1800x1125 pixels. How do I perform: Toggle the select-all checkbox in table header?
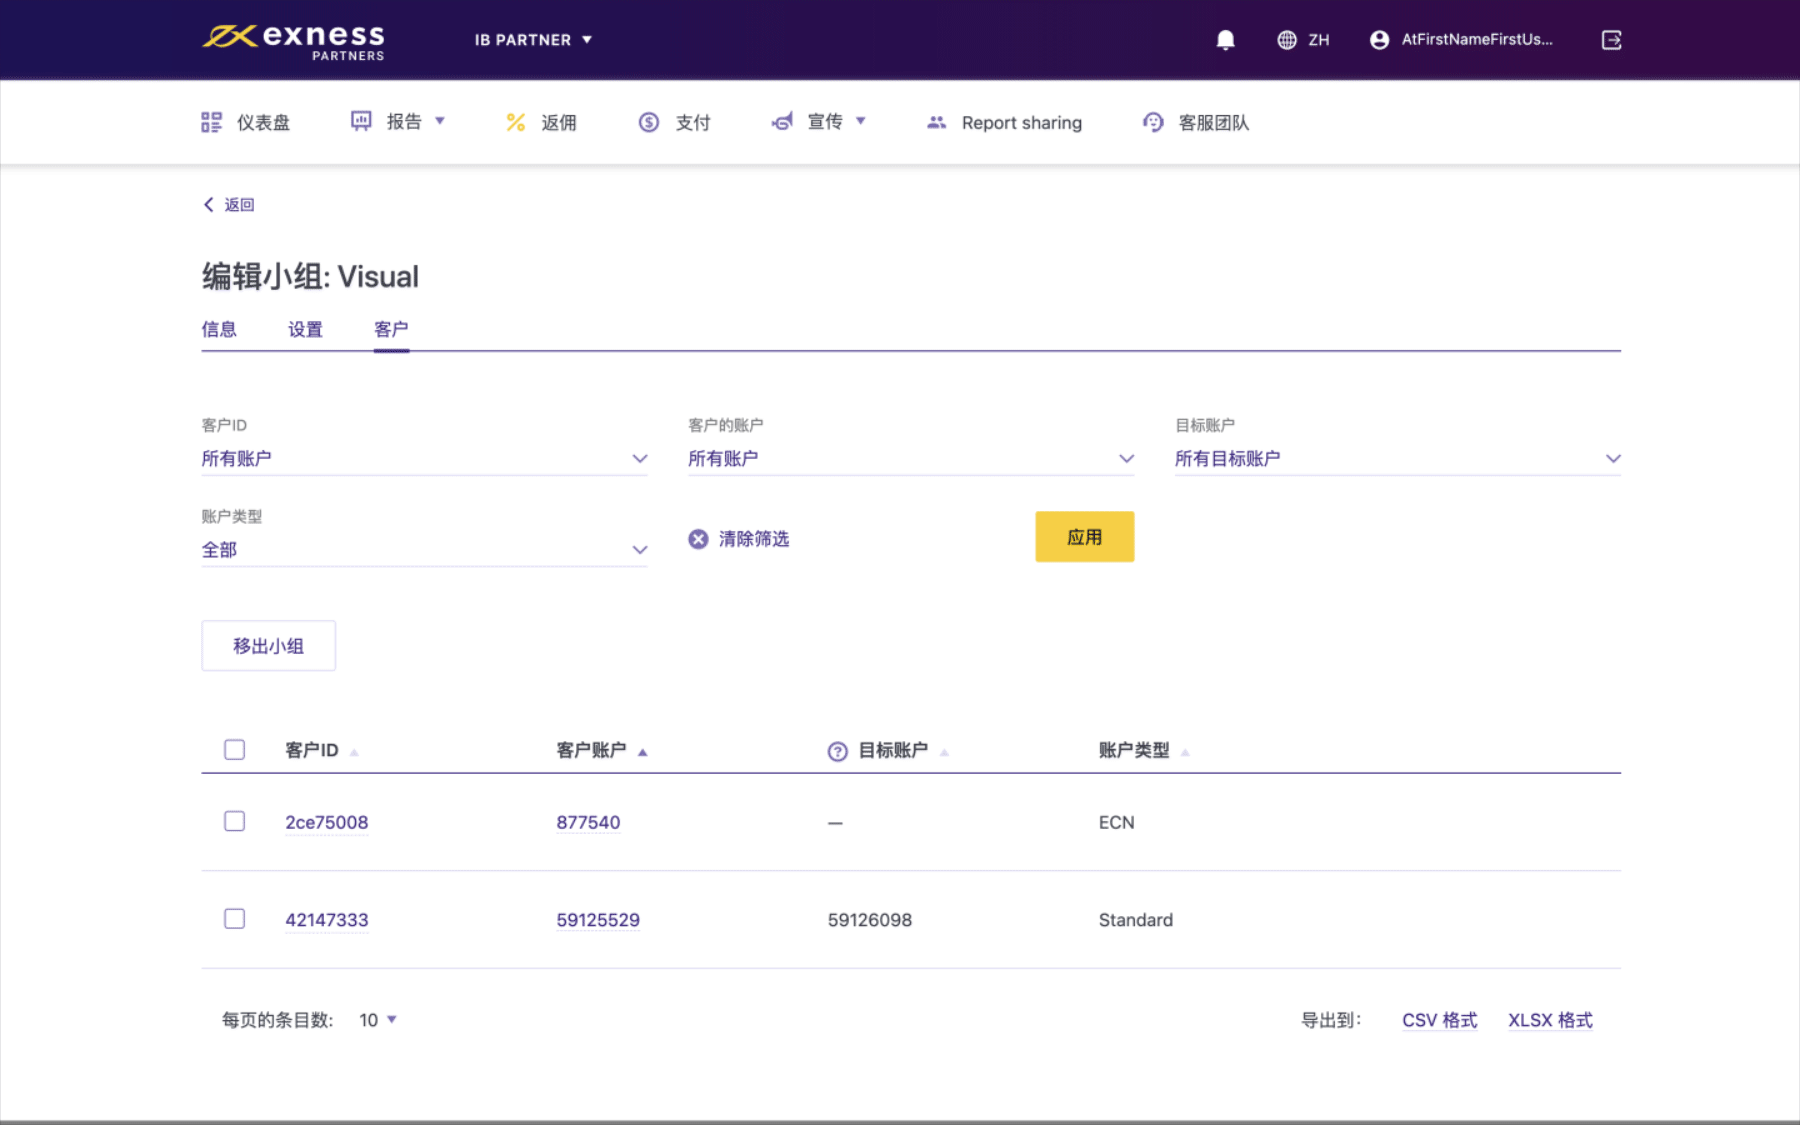(x=234, y=750)
